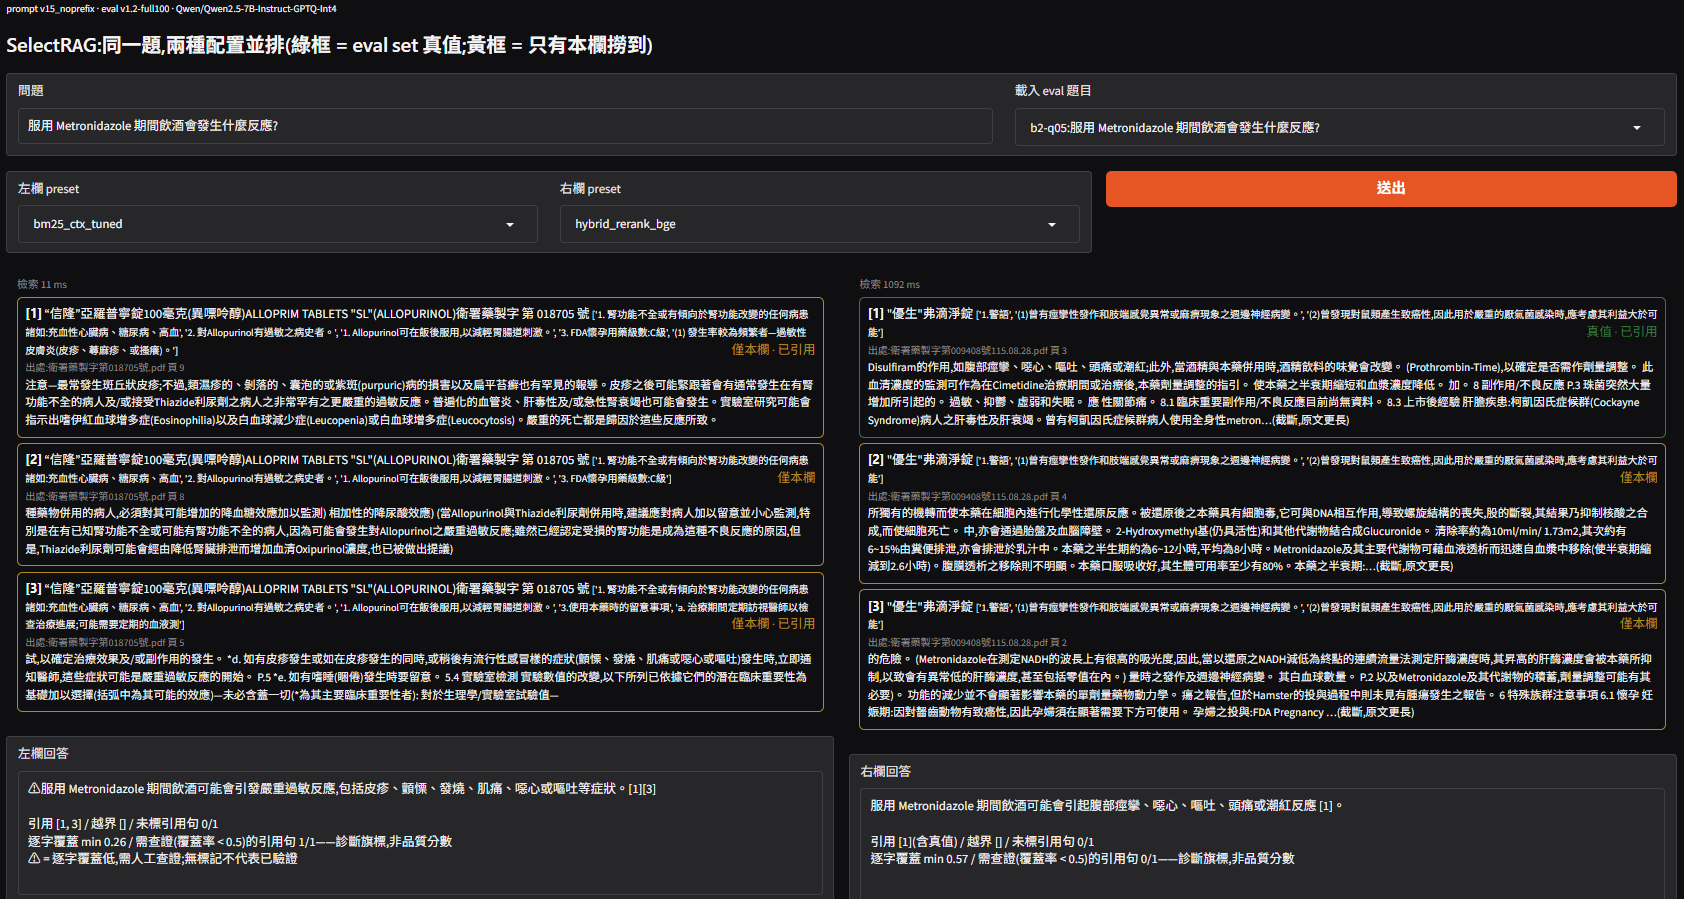Click the left answer text '服用 Metronidazole 期間飲酒可能會引發嚴重過敏反應'

pyautogui.click(x=188, y=789)
